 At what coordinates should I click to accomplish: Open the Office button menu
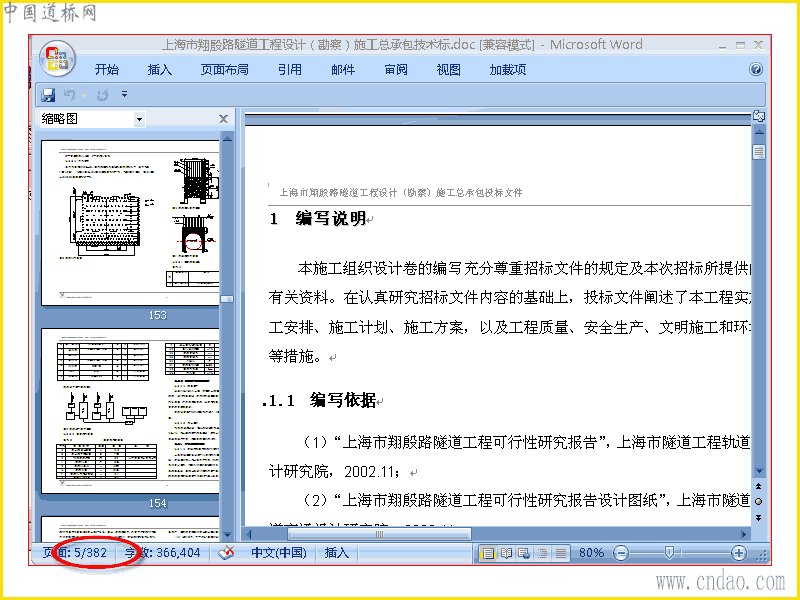58,58
